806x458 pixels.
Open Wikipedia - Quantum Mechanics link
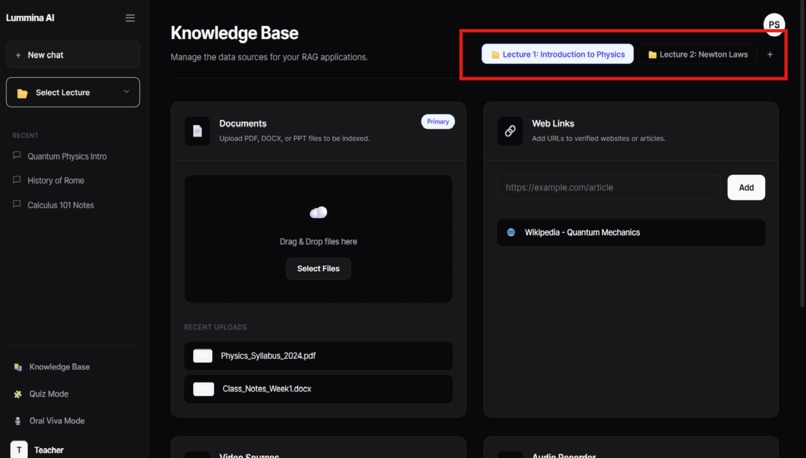point(631,232)
